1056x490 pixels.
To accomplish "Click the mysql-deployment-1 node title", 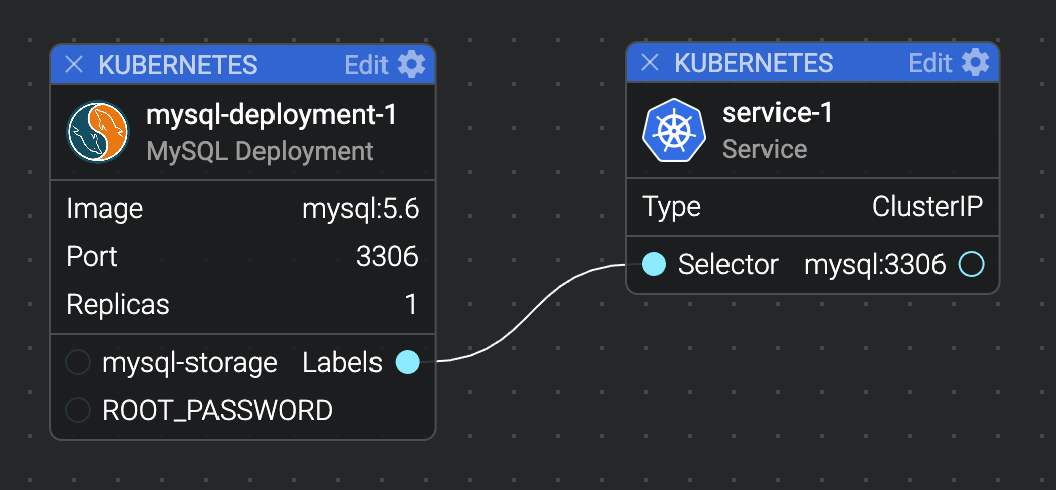I will point(272,116).
